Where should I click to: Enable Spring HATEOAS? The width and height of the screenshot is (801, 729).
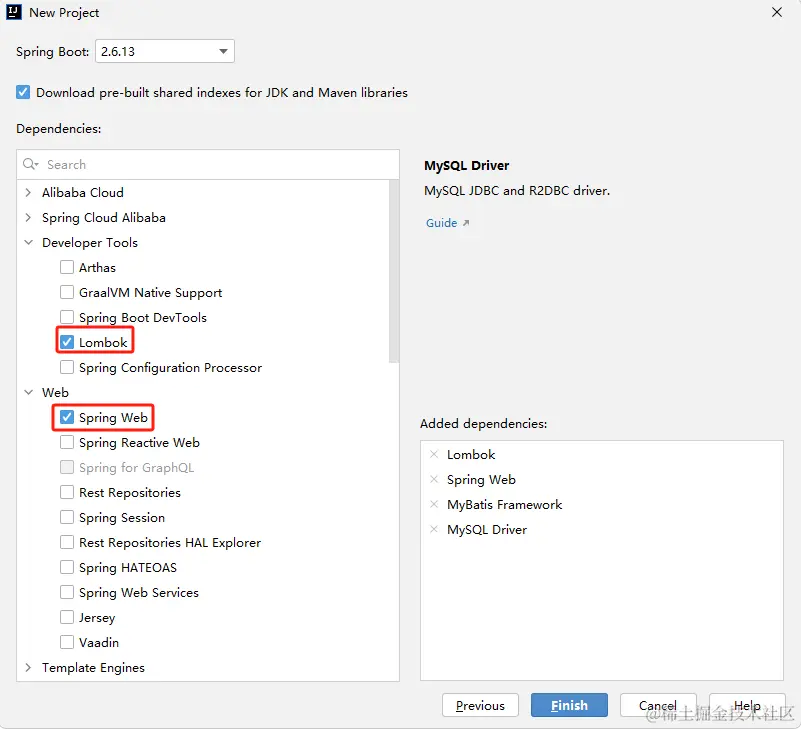[67, 568]
